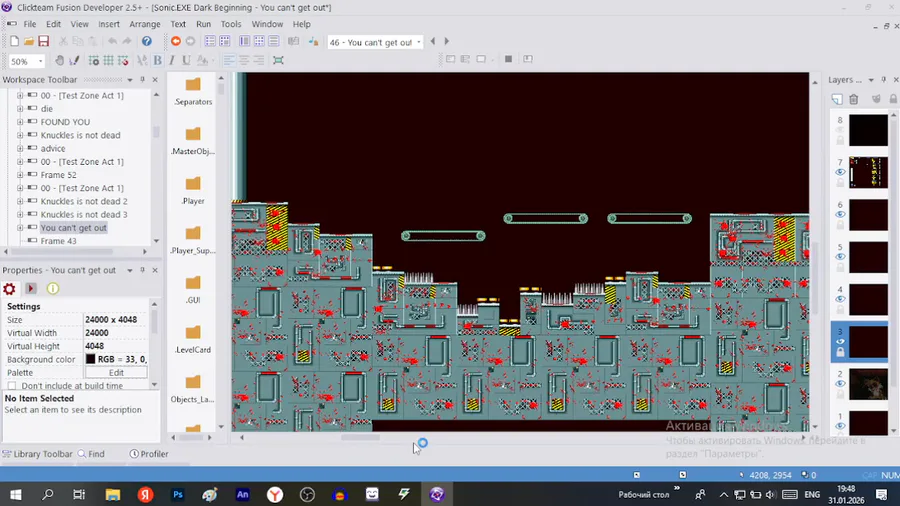Toggle visibility of layer 3
This screenshot has height=506, width=900.
coord(840,342)
